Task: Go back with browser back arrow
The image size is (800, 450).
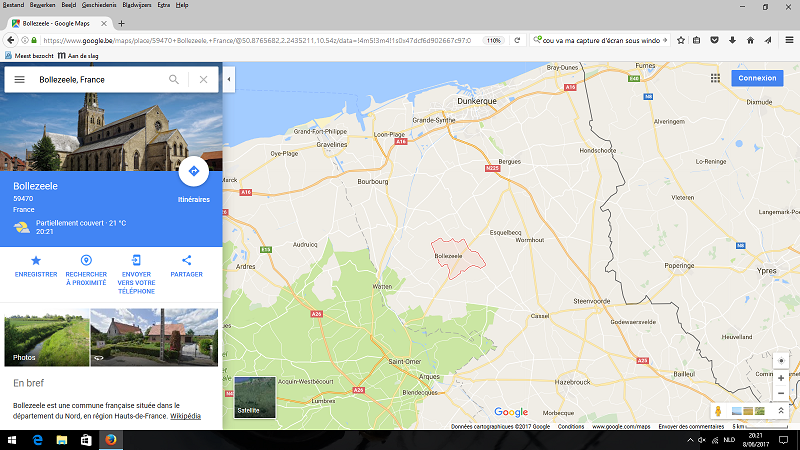Action: (x=11, y=40)
